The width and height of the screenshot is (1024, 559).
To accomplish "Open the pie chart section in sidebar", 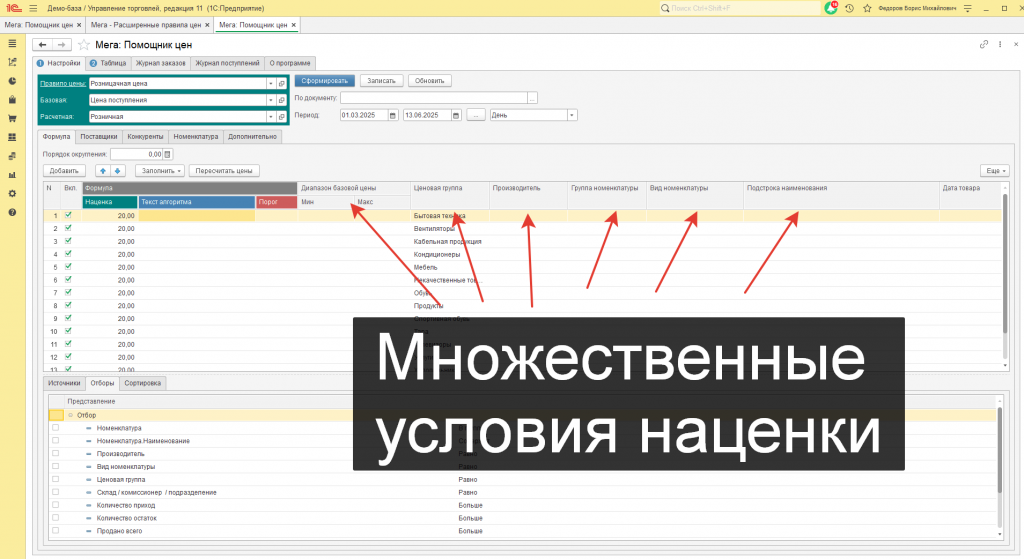I will click(x=12, y=81).
